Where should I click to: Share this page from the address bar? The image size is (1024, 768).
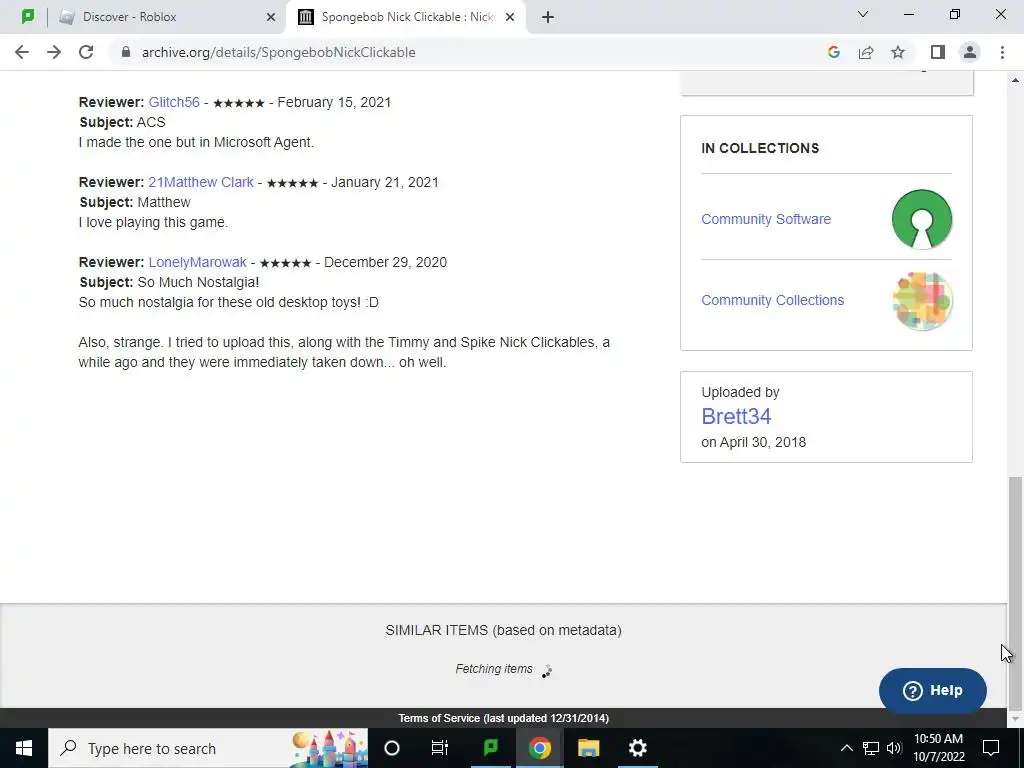[866, 52]
